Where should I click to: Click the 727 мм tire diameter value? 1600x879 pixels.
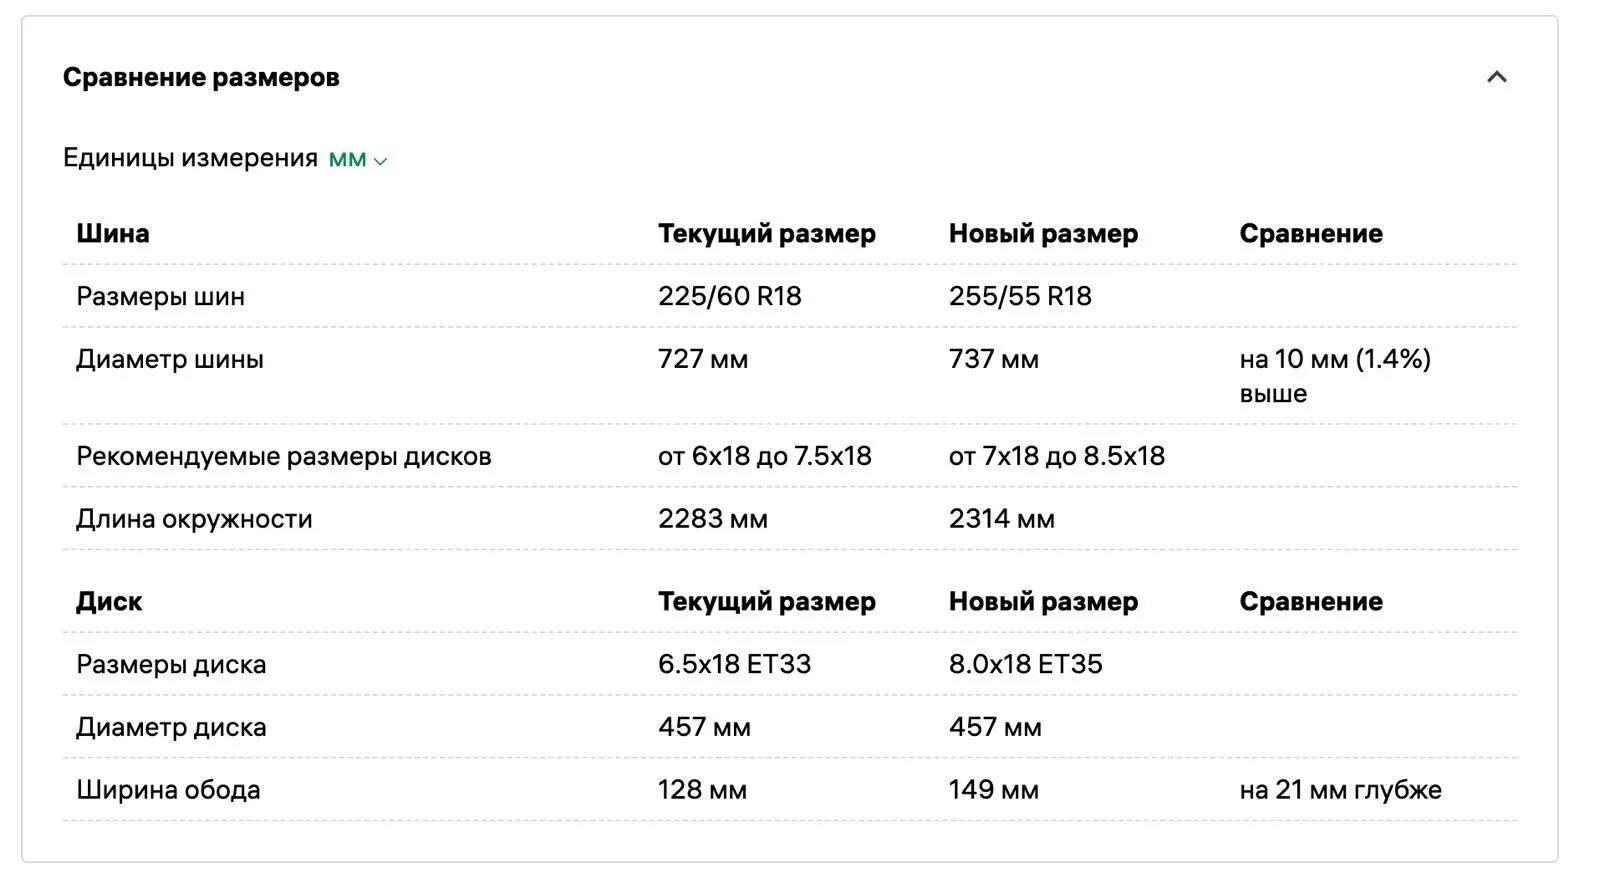(x=703, y=359)
